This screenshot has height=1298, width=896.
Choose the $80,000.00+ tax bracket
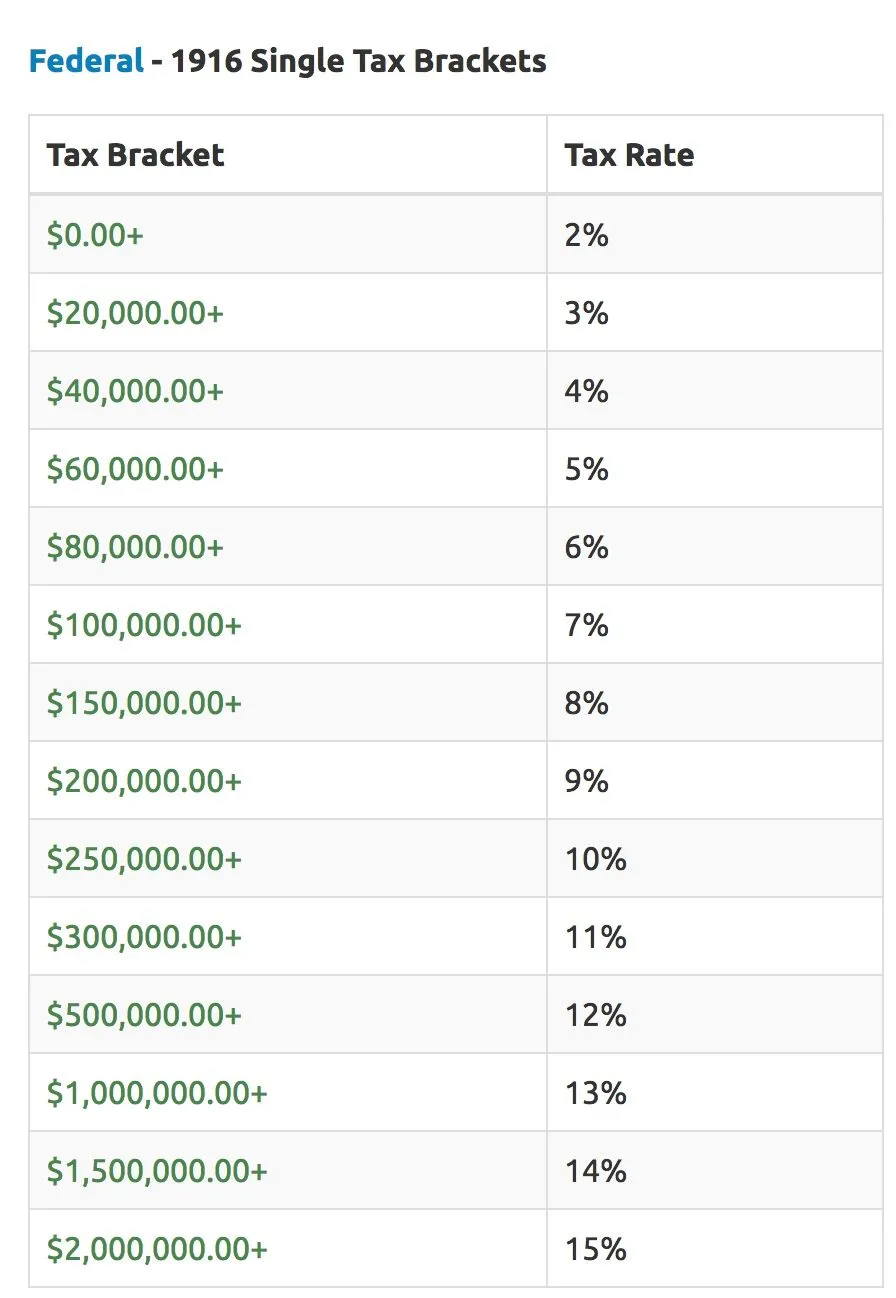point(135,547)
